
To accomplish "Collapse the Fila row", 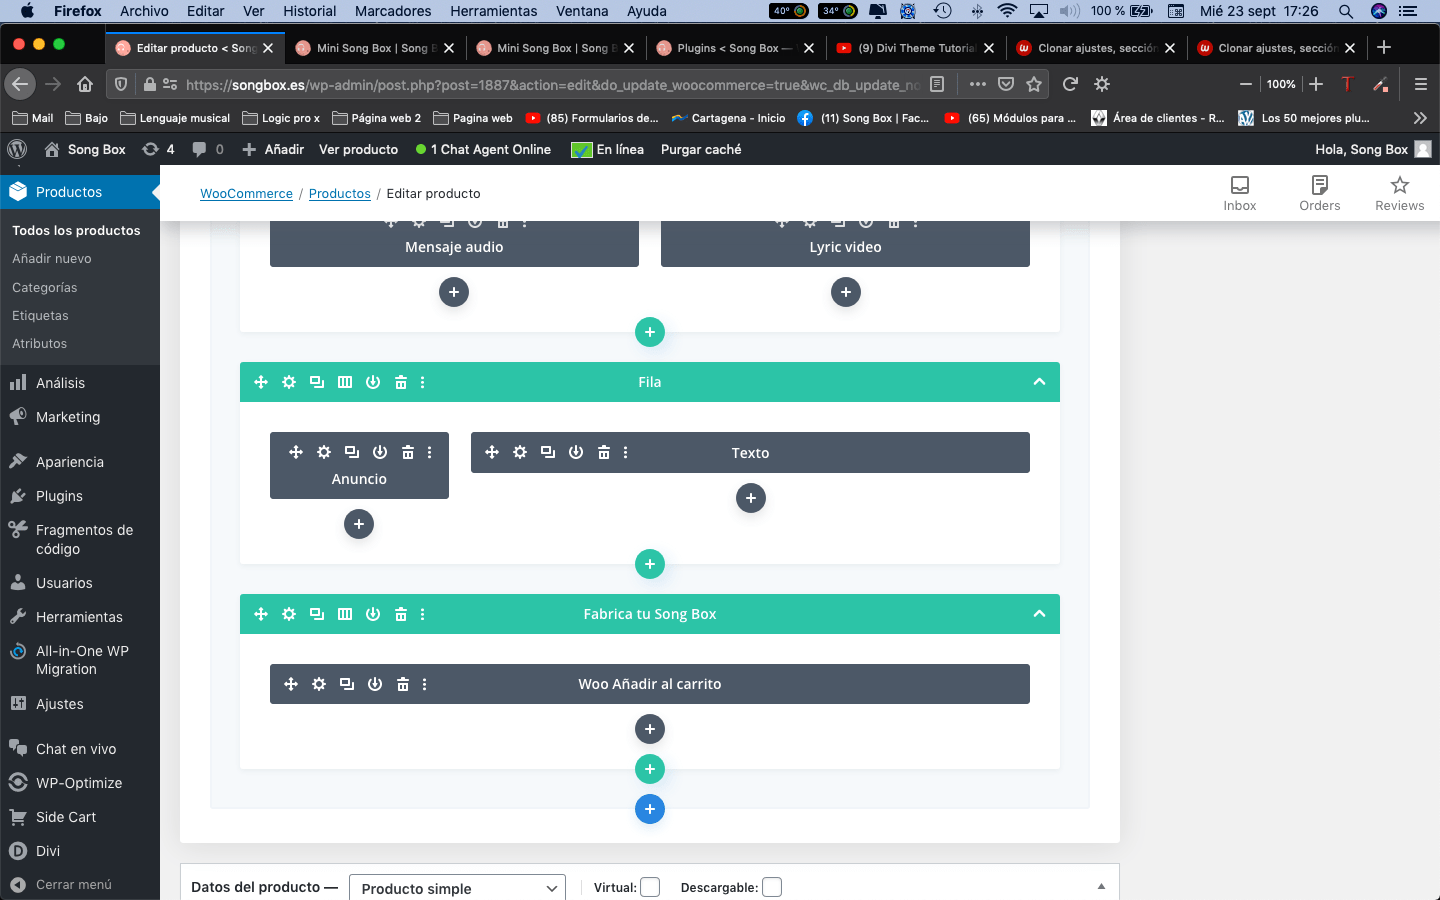I will tap(1039, 382).
